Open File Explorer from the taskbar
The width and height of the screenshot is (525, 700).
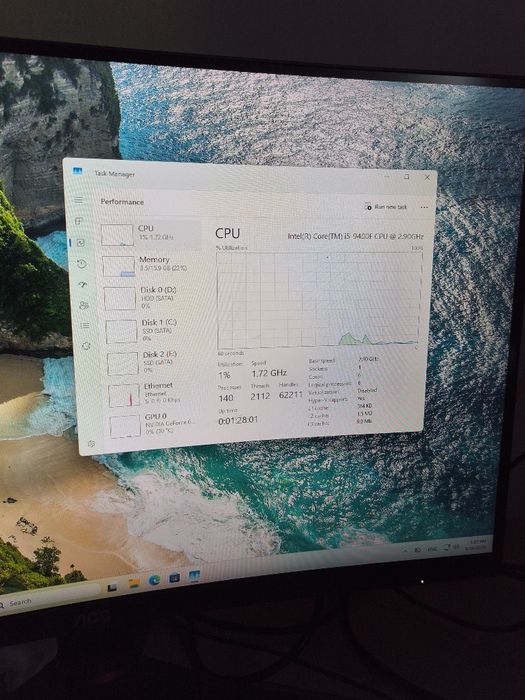(x=133, y=583)
